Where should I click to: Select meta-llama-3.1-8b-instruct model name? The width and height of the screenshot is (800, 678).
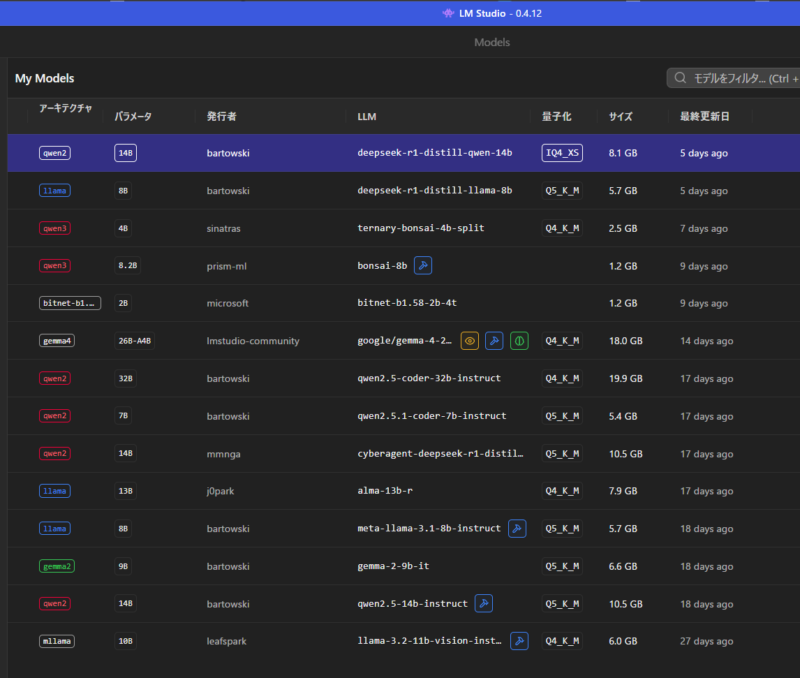point(429,529)
